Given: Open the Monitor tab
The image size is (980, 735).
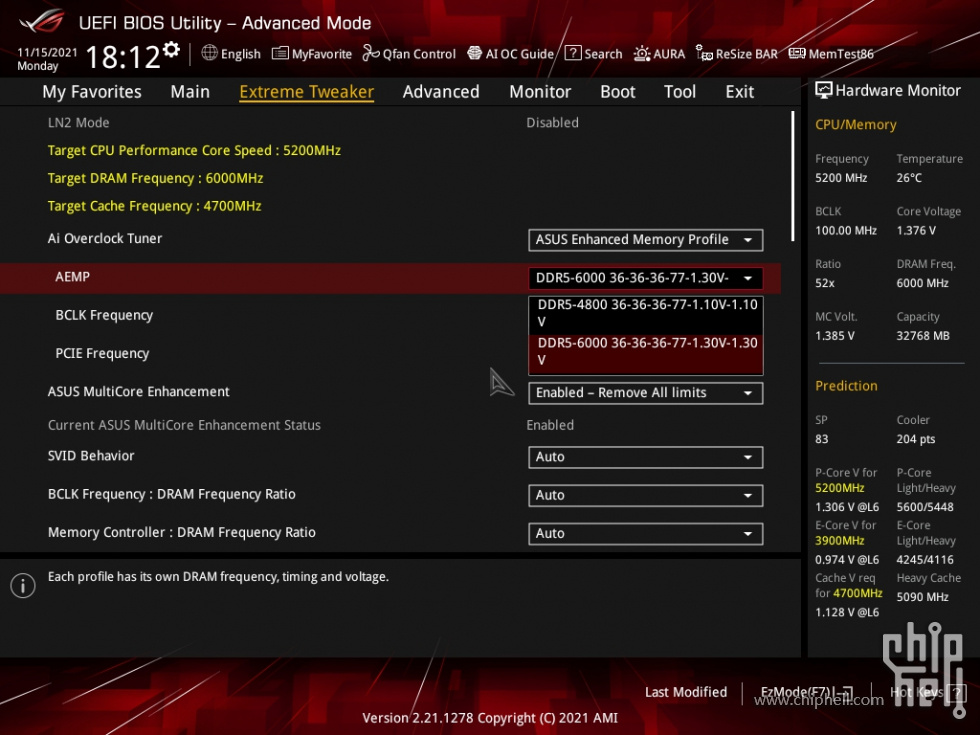Looking at the screenshot, I should pyautogui.click(x=540, y=92).
